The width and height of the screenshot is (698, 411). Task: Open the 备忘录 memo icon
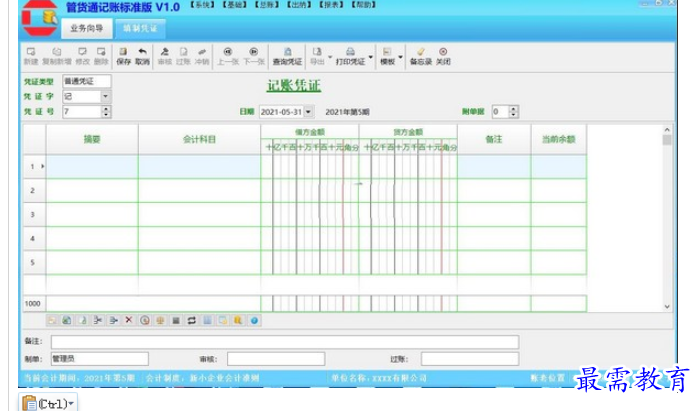tap(420, 54)
